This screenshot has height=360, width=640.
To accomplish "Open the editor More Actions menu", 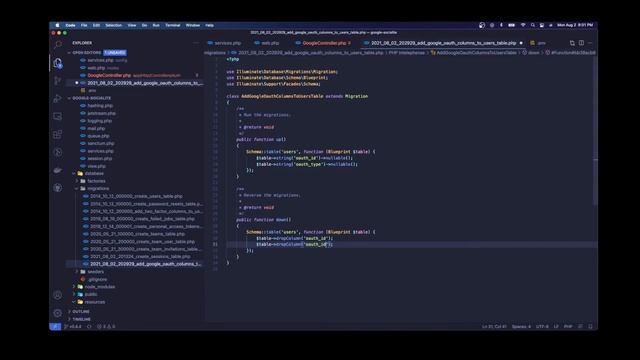I will click(590, 43).
